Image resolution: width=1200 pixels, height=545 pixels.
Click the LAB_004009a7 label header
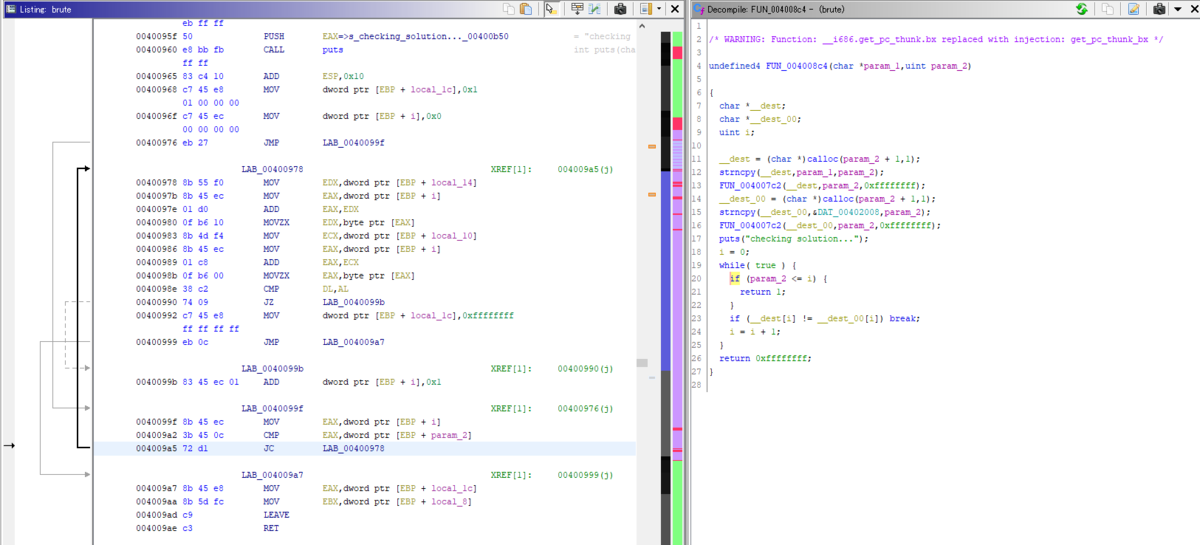coord(272,475)
